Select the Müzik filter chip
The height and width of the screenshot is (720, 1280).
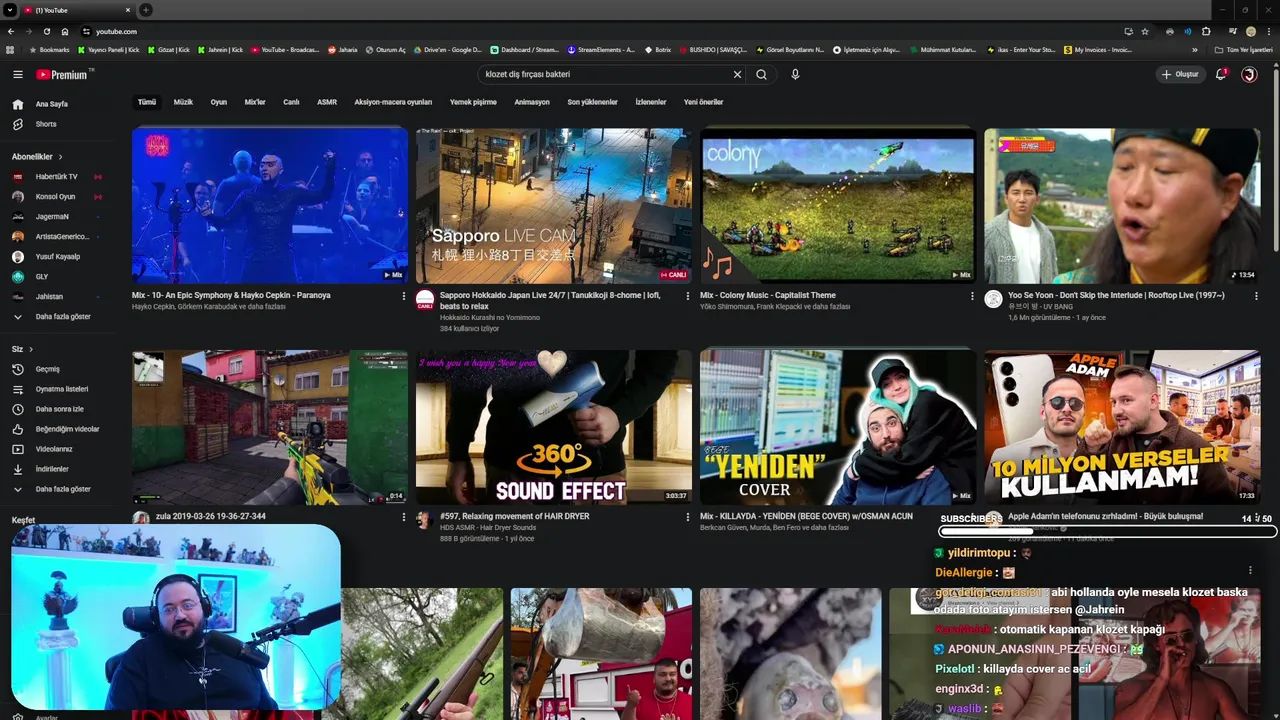point(183,102)
